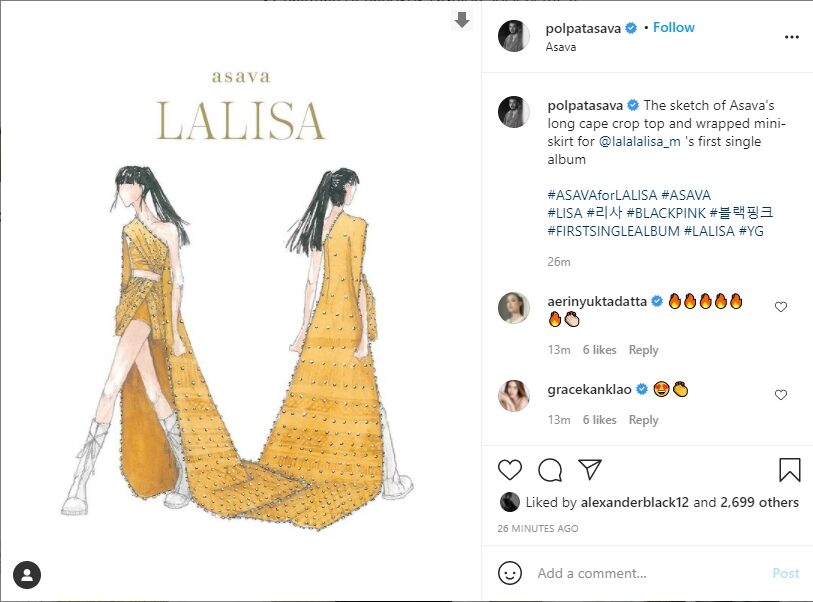Follow the polpatasava account

[674, 27]
